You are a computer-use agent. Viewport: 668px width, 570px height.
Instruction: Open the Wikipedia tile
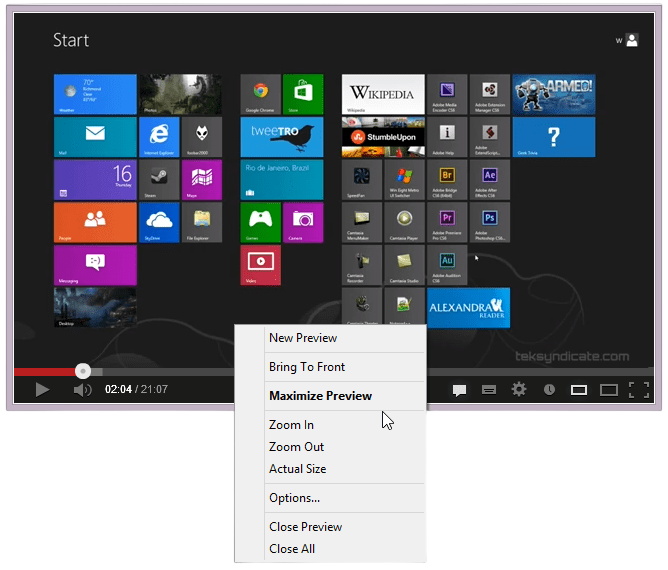382,94
